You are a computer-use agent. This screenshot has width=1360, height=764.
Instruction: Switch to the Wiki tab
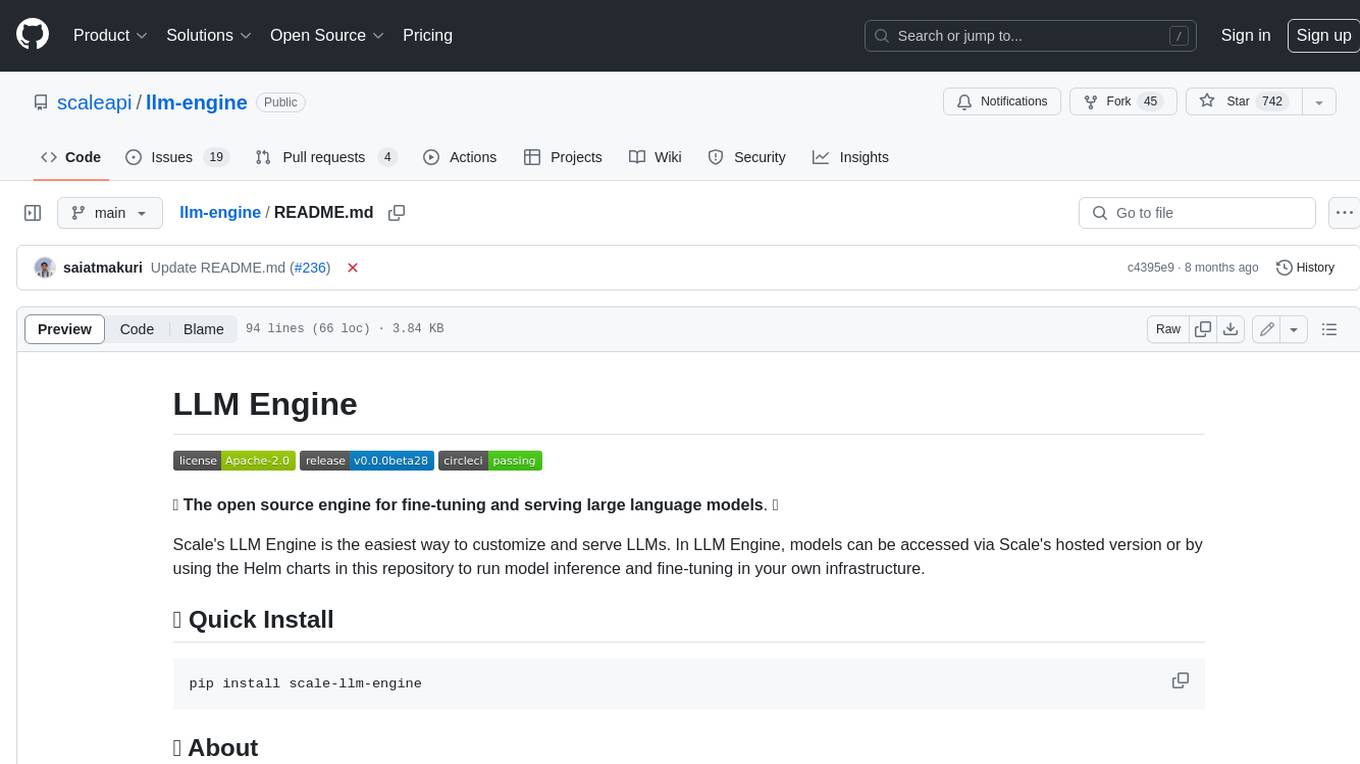[x=655, y=157]
